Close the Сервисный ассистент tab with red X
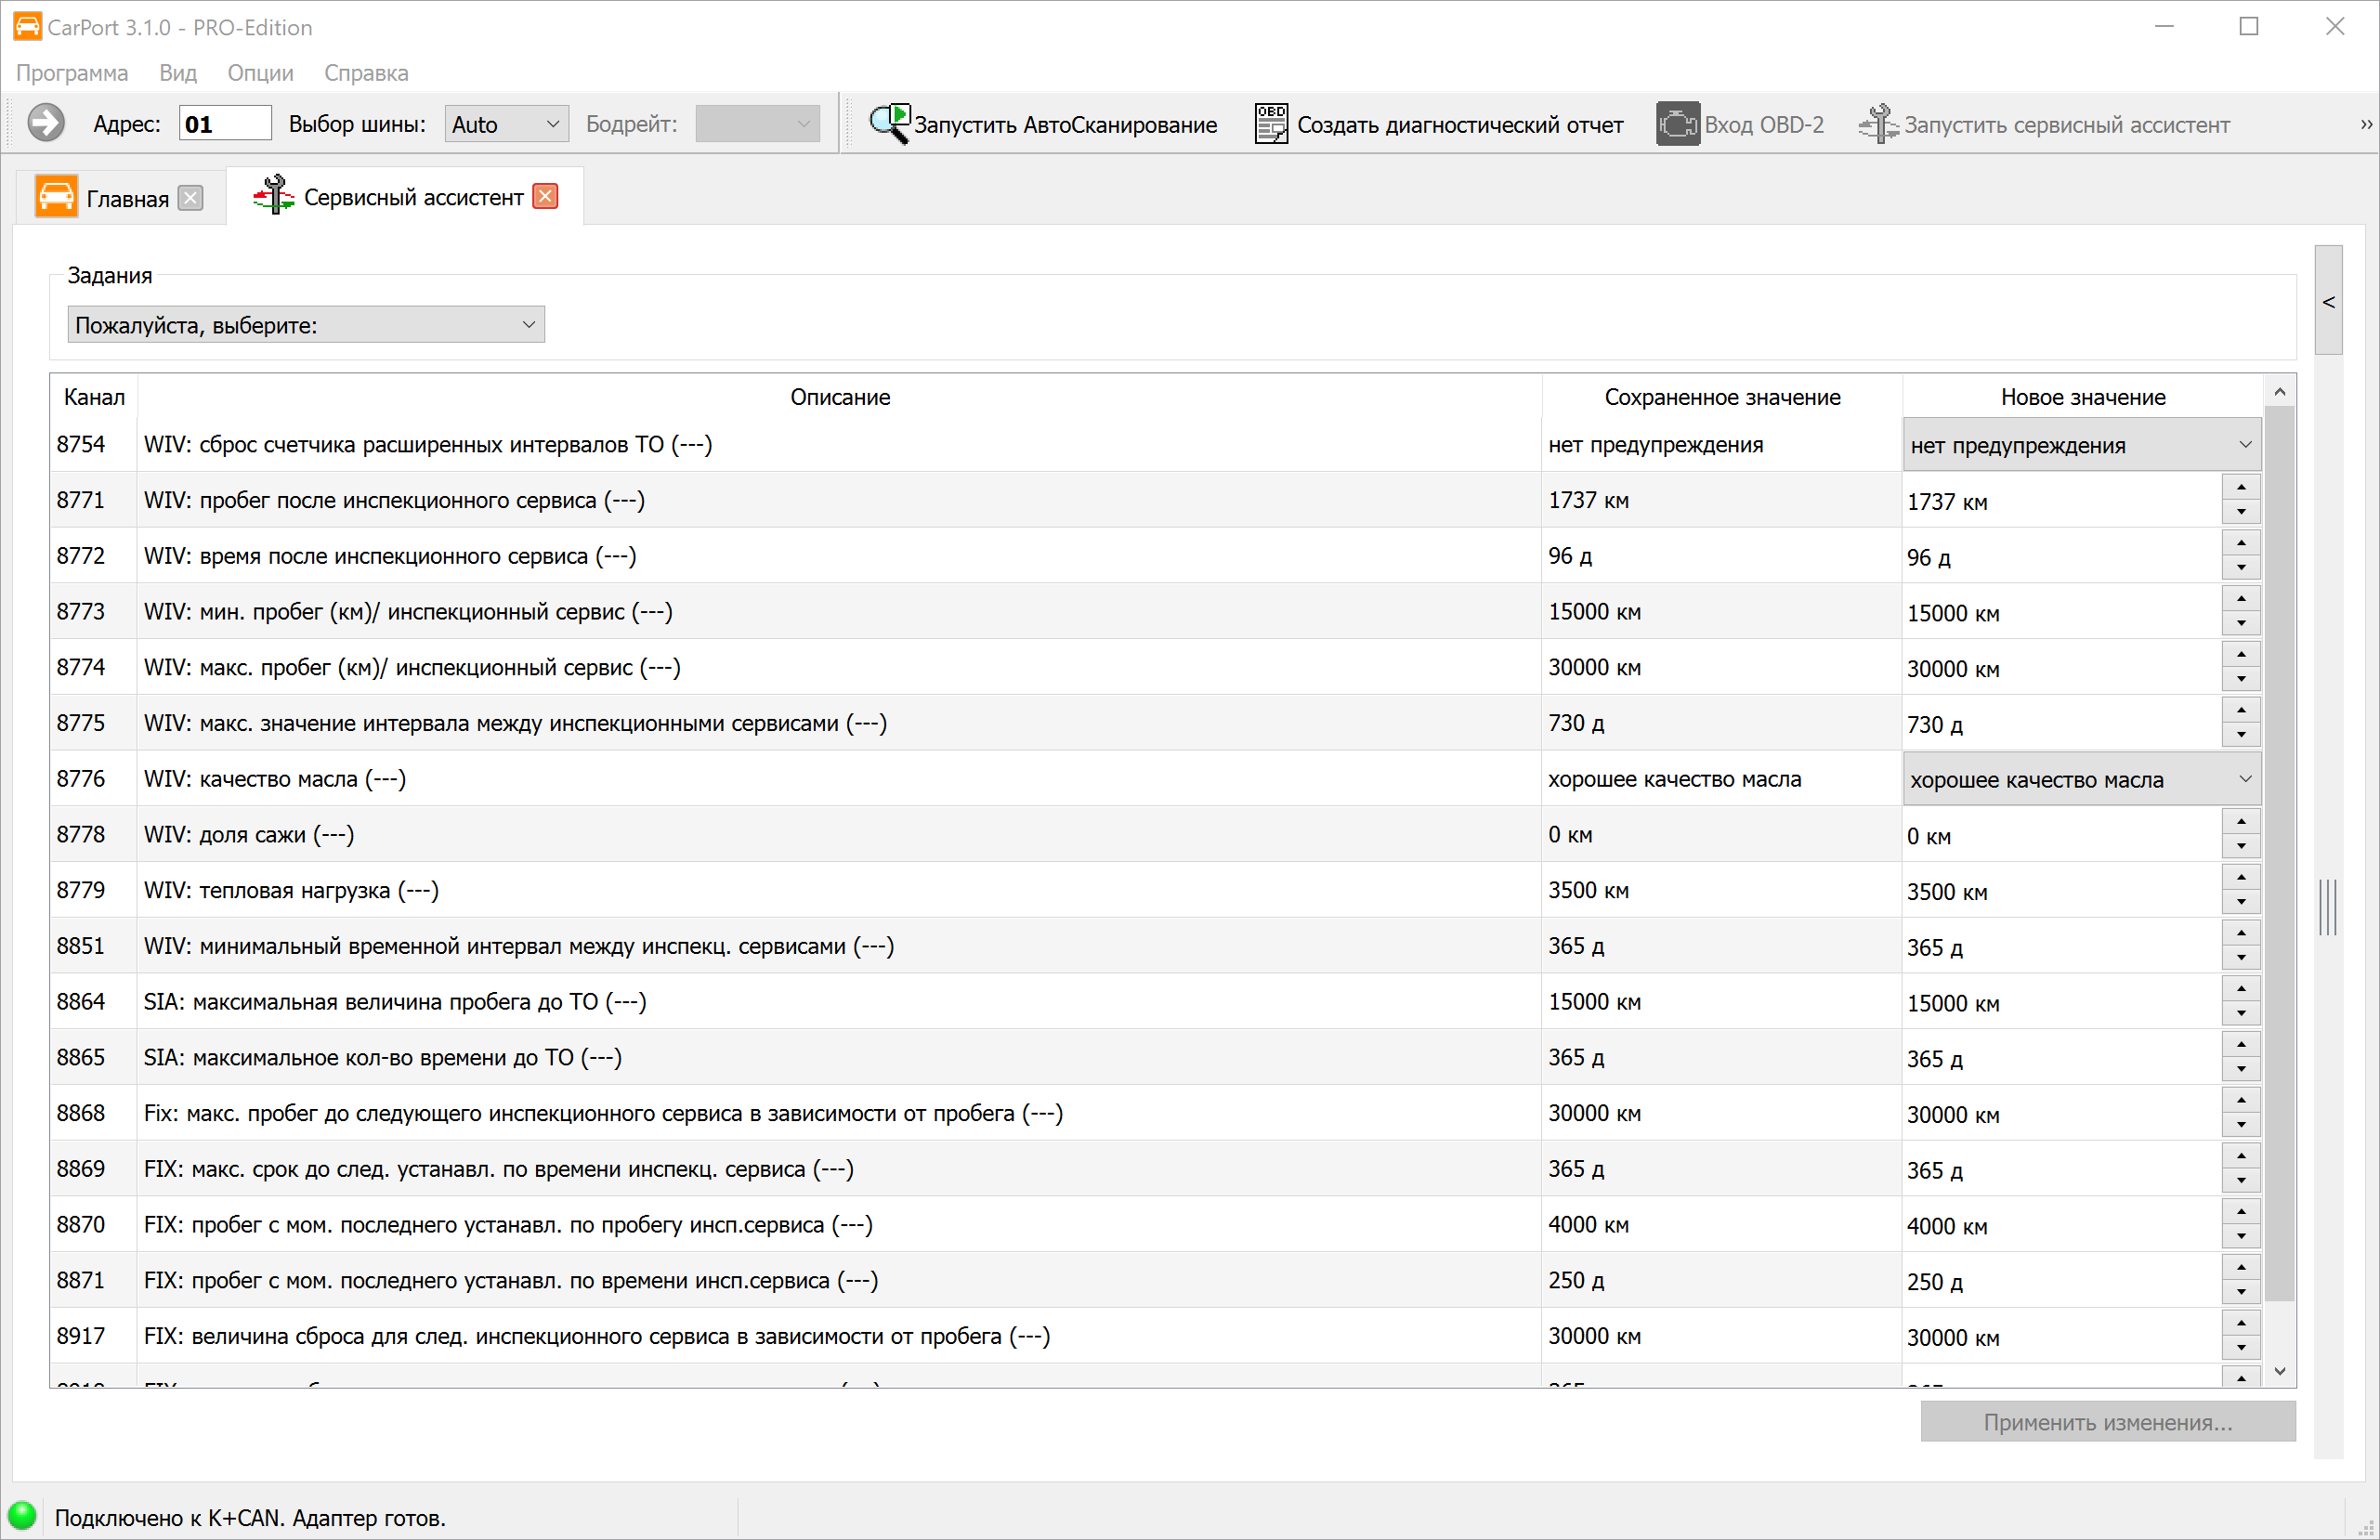This screenshot has height=1540, width=2380. tap(545, 197)
